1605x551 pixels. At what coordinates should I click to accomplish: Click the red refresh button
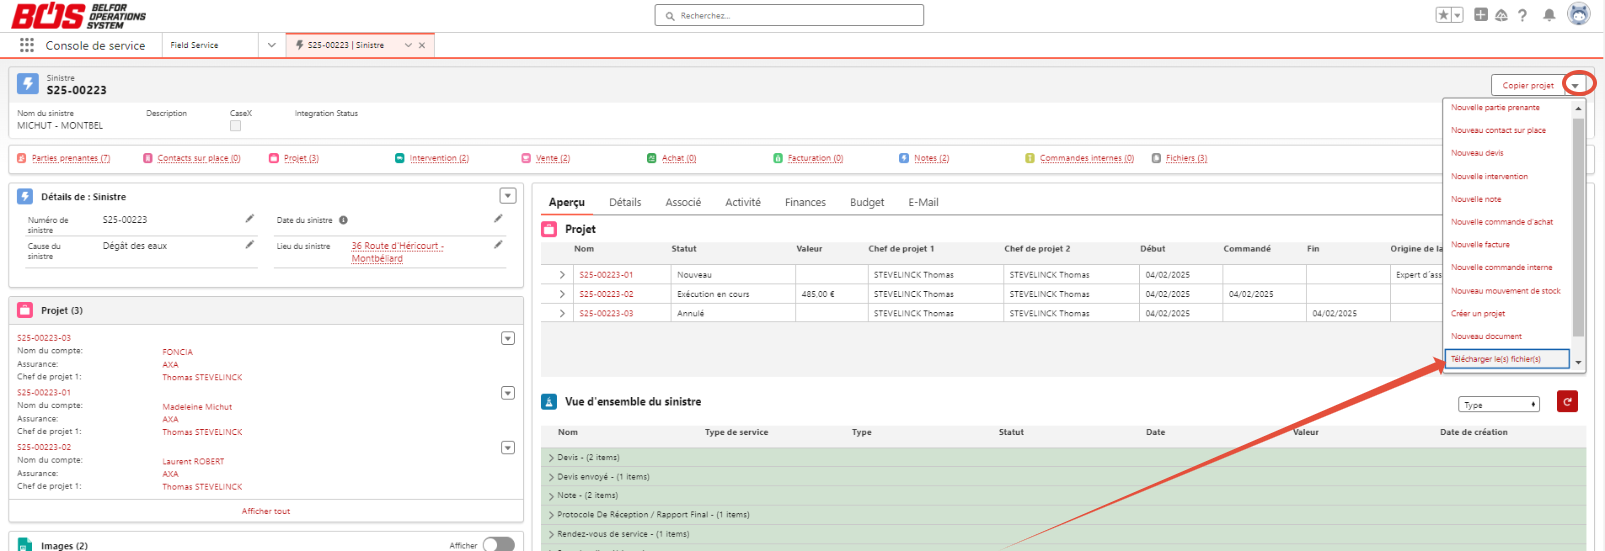[1567, 401]
